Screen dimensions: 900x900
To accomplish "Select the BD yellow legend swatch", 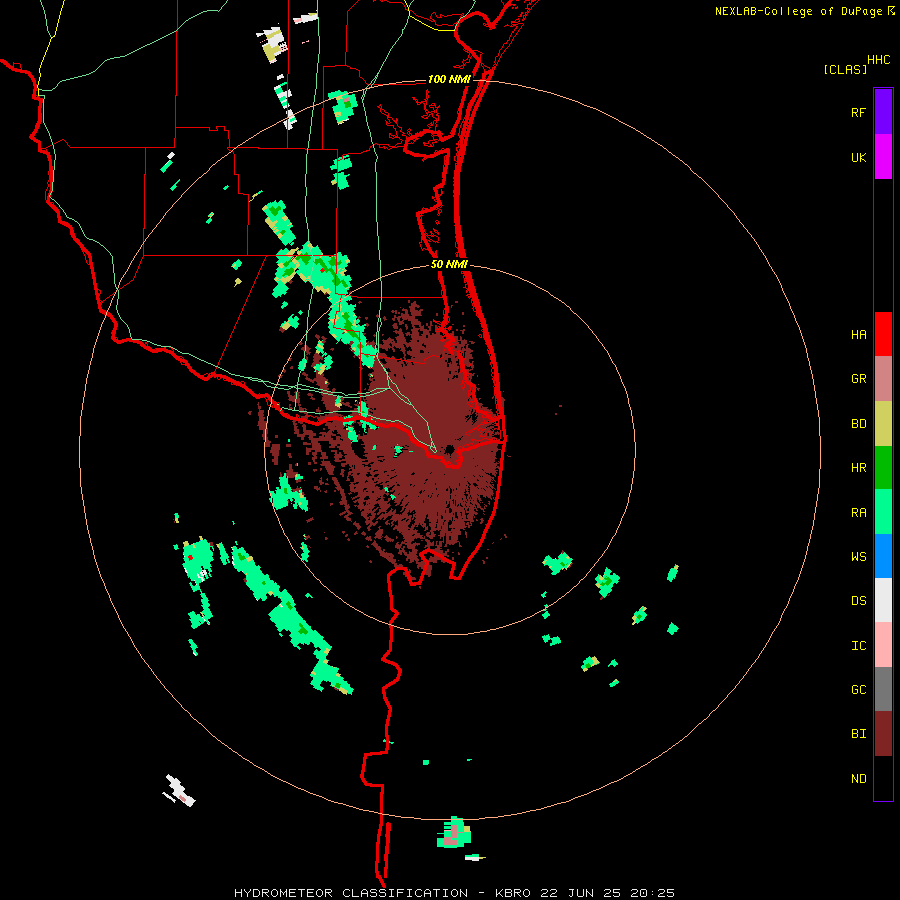I will pyautogui.click(x=883, y=423).
